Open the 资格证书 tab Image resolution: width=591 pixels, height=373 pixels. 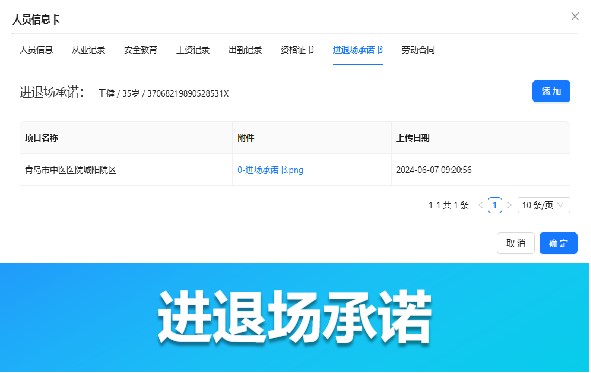297,50
